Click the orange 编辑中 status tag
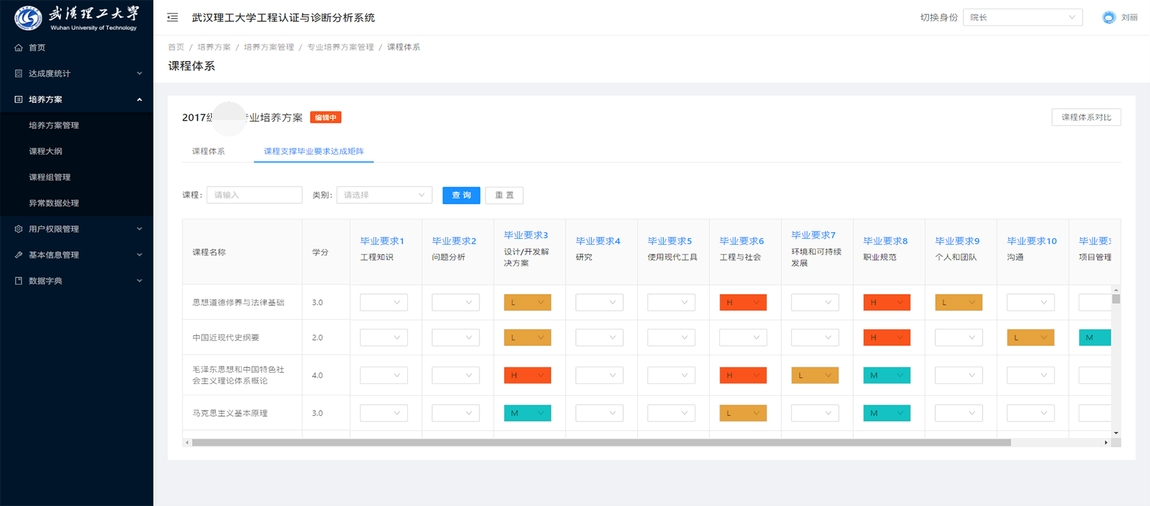This screenshot has width=1150, height=506. point(326,117)
